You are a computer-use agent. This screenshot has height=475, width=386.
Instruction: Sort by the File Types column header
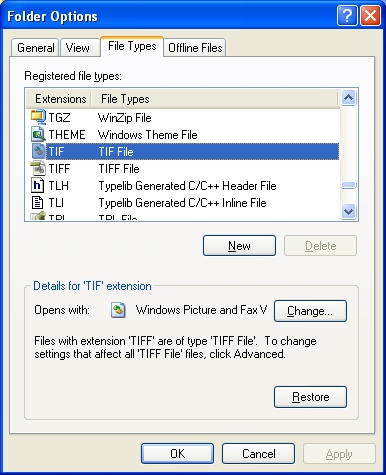(215, 99)
